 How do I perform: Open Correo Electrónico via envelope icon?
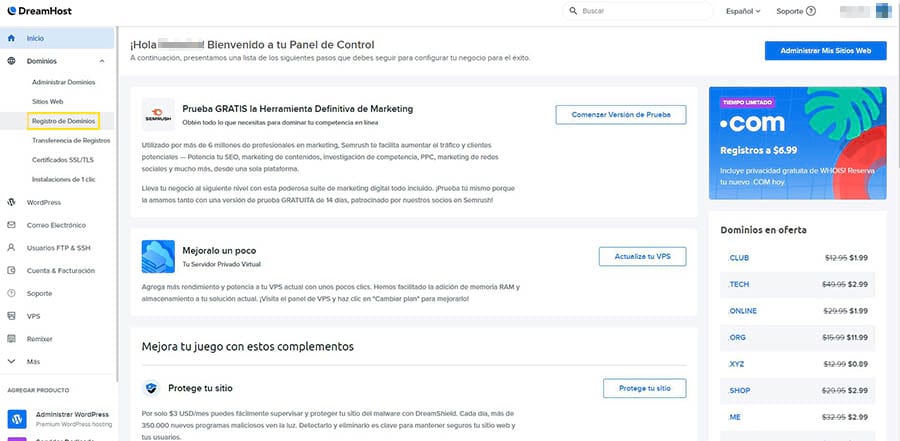pos(11,225)
